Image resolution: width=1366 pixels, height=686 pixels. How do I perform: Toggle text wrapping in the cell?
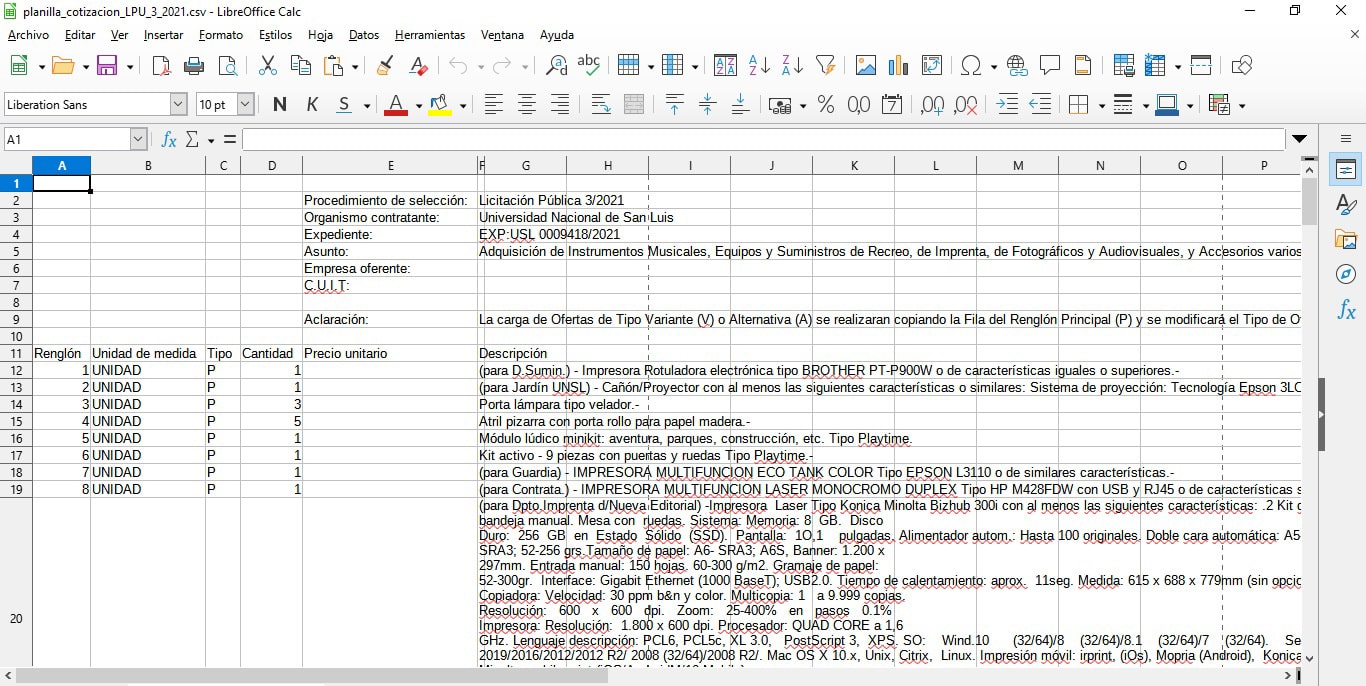tap(601, 105)
